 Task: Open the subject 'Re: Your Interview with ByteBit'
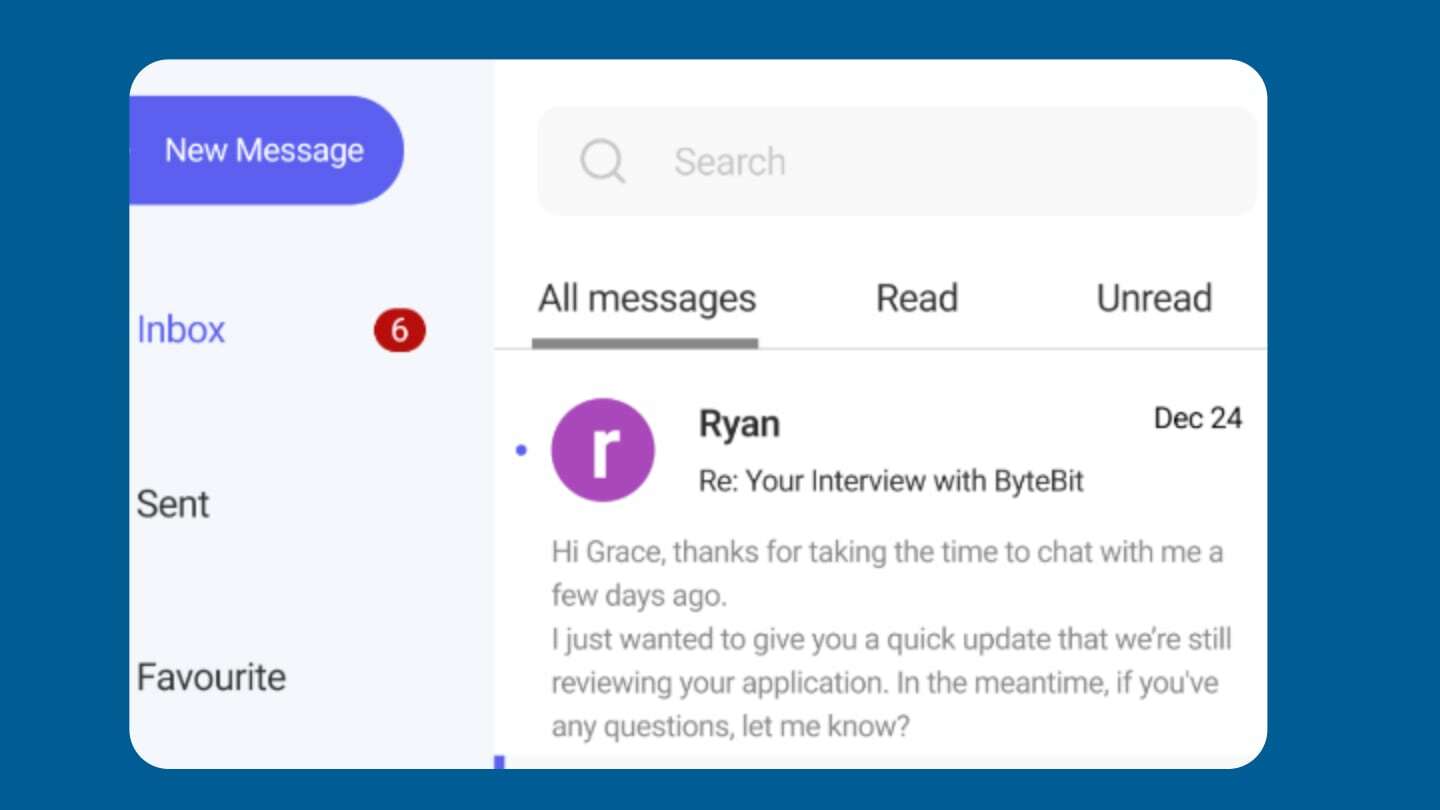(890, 481)
